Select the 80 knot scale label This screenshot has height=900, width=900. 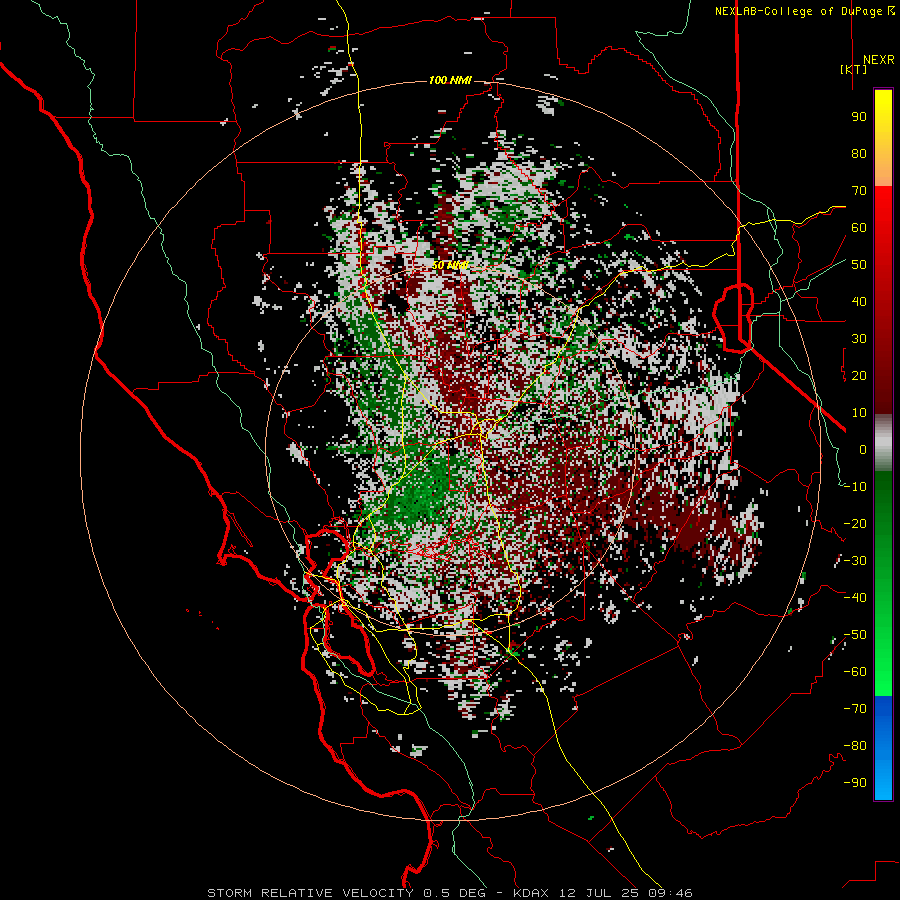point(859,154)
